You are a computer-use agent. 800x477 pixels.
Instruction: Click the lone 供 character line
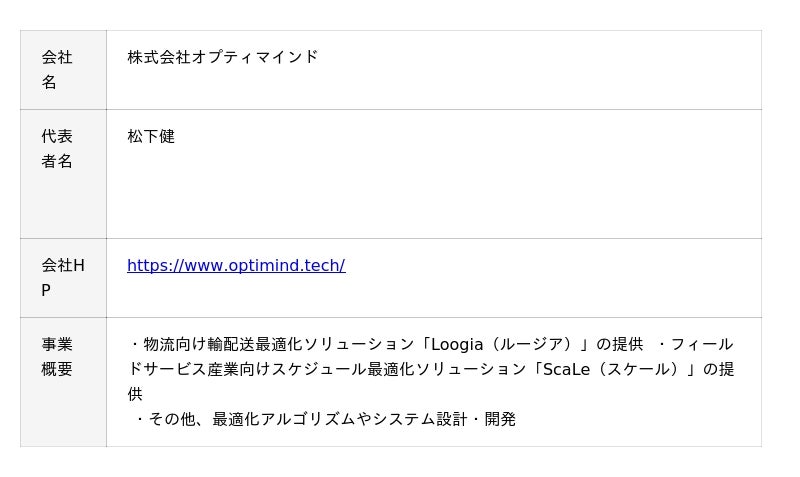tap(135, 394)
